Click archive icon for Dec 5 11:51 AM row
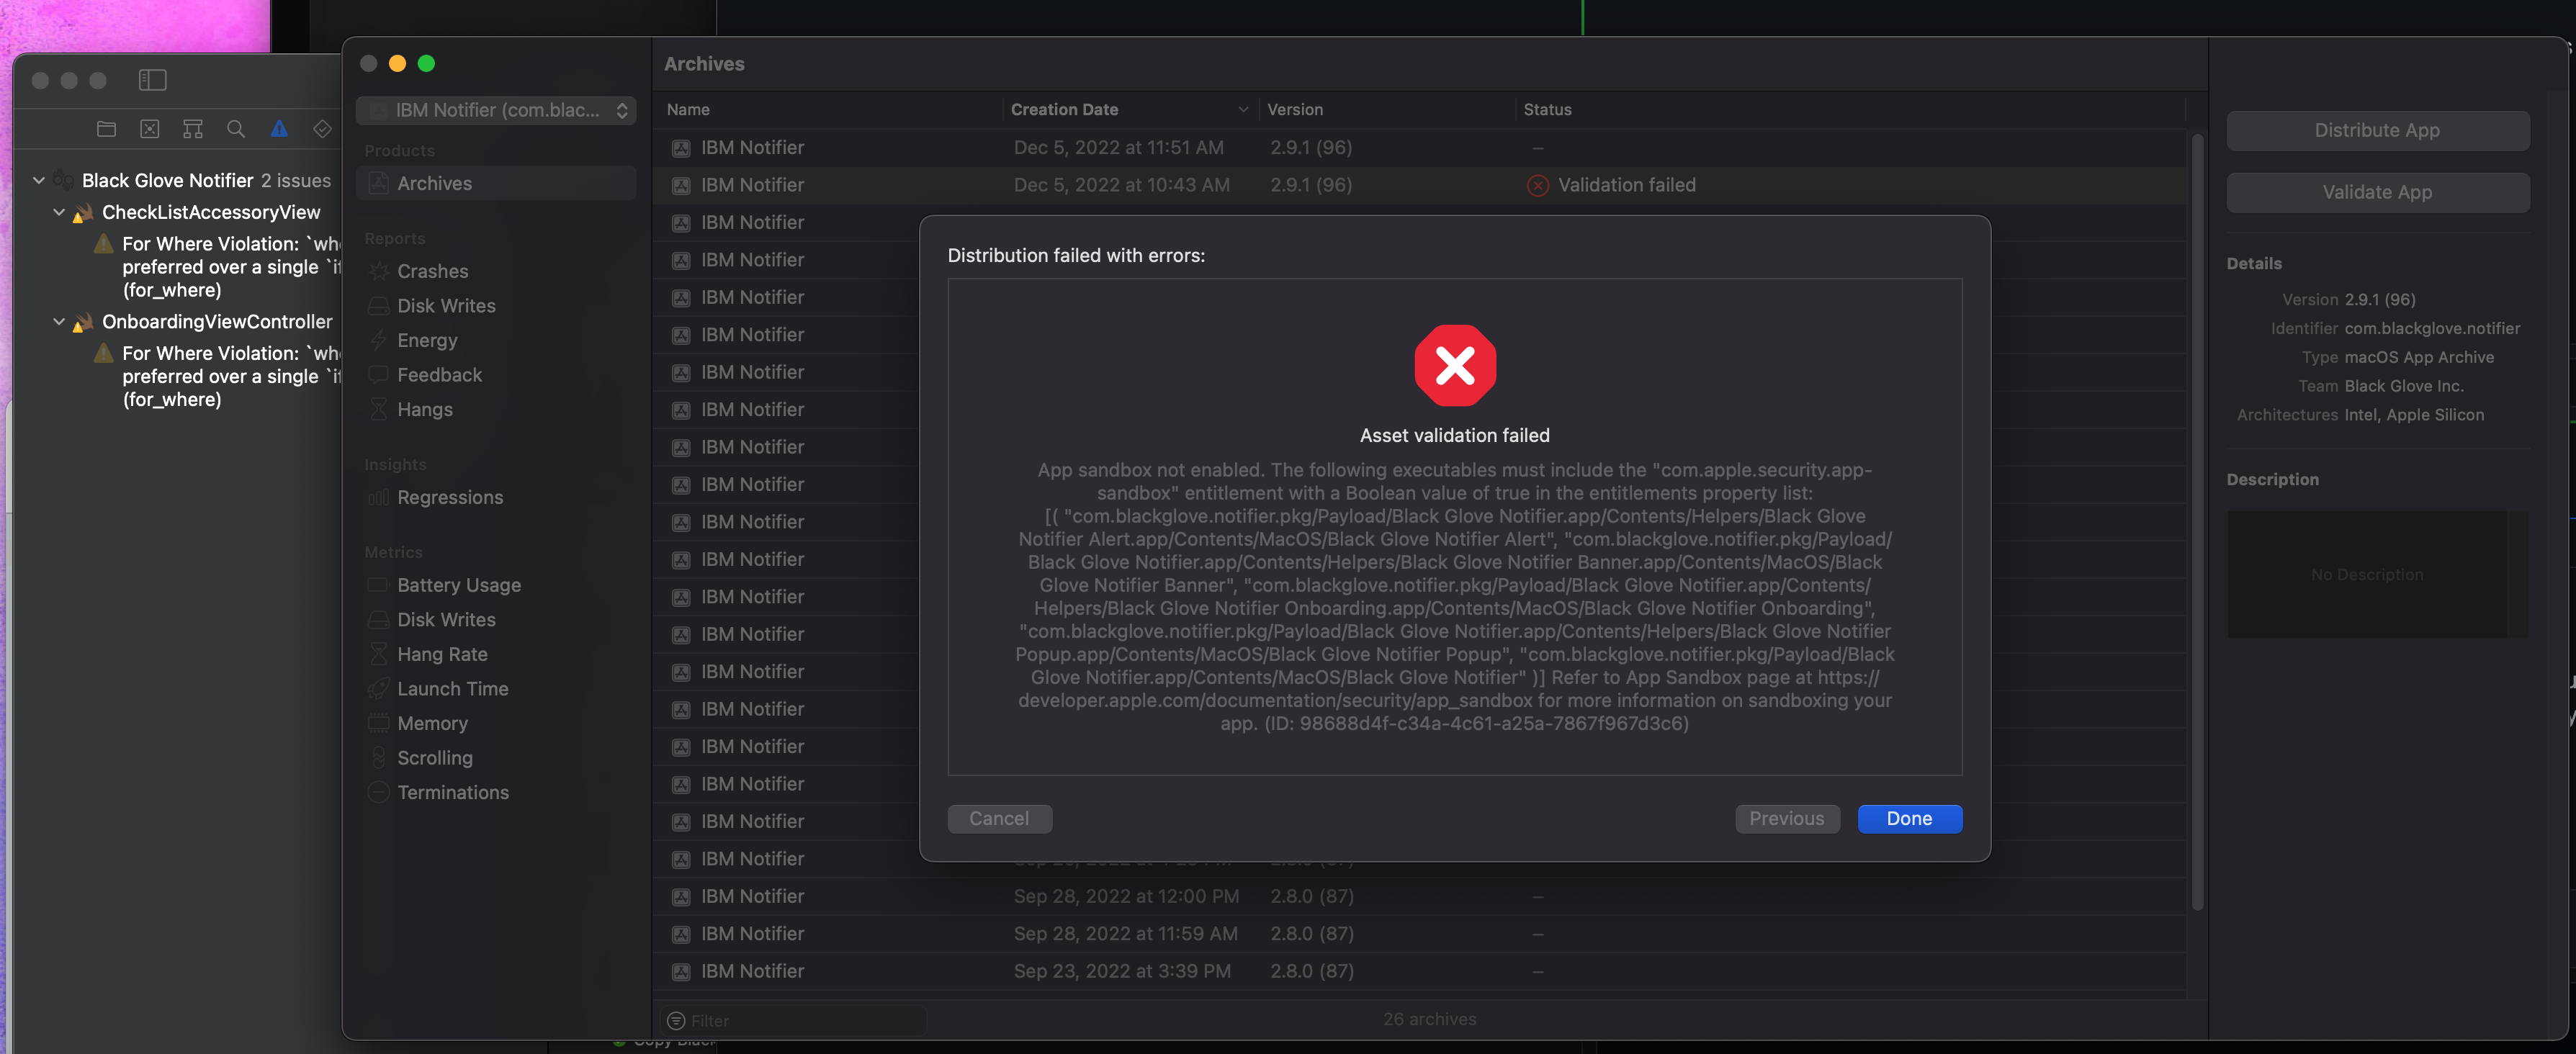The image size is (2576, 1054). click(681, 148)
